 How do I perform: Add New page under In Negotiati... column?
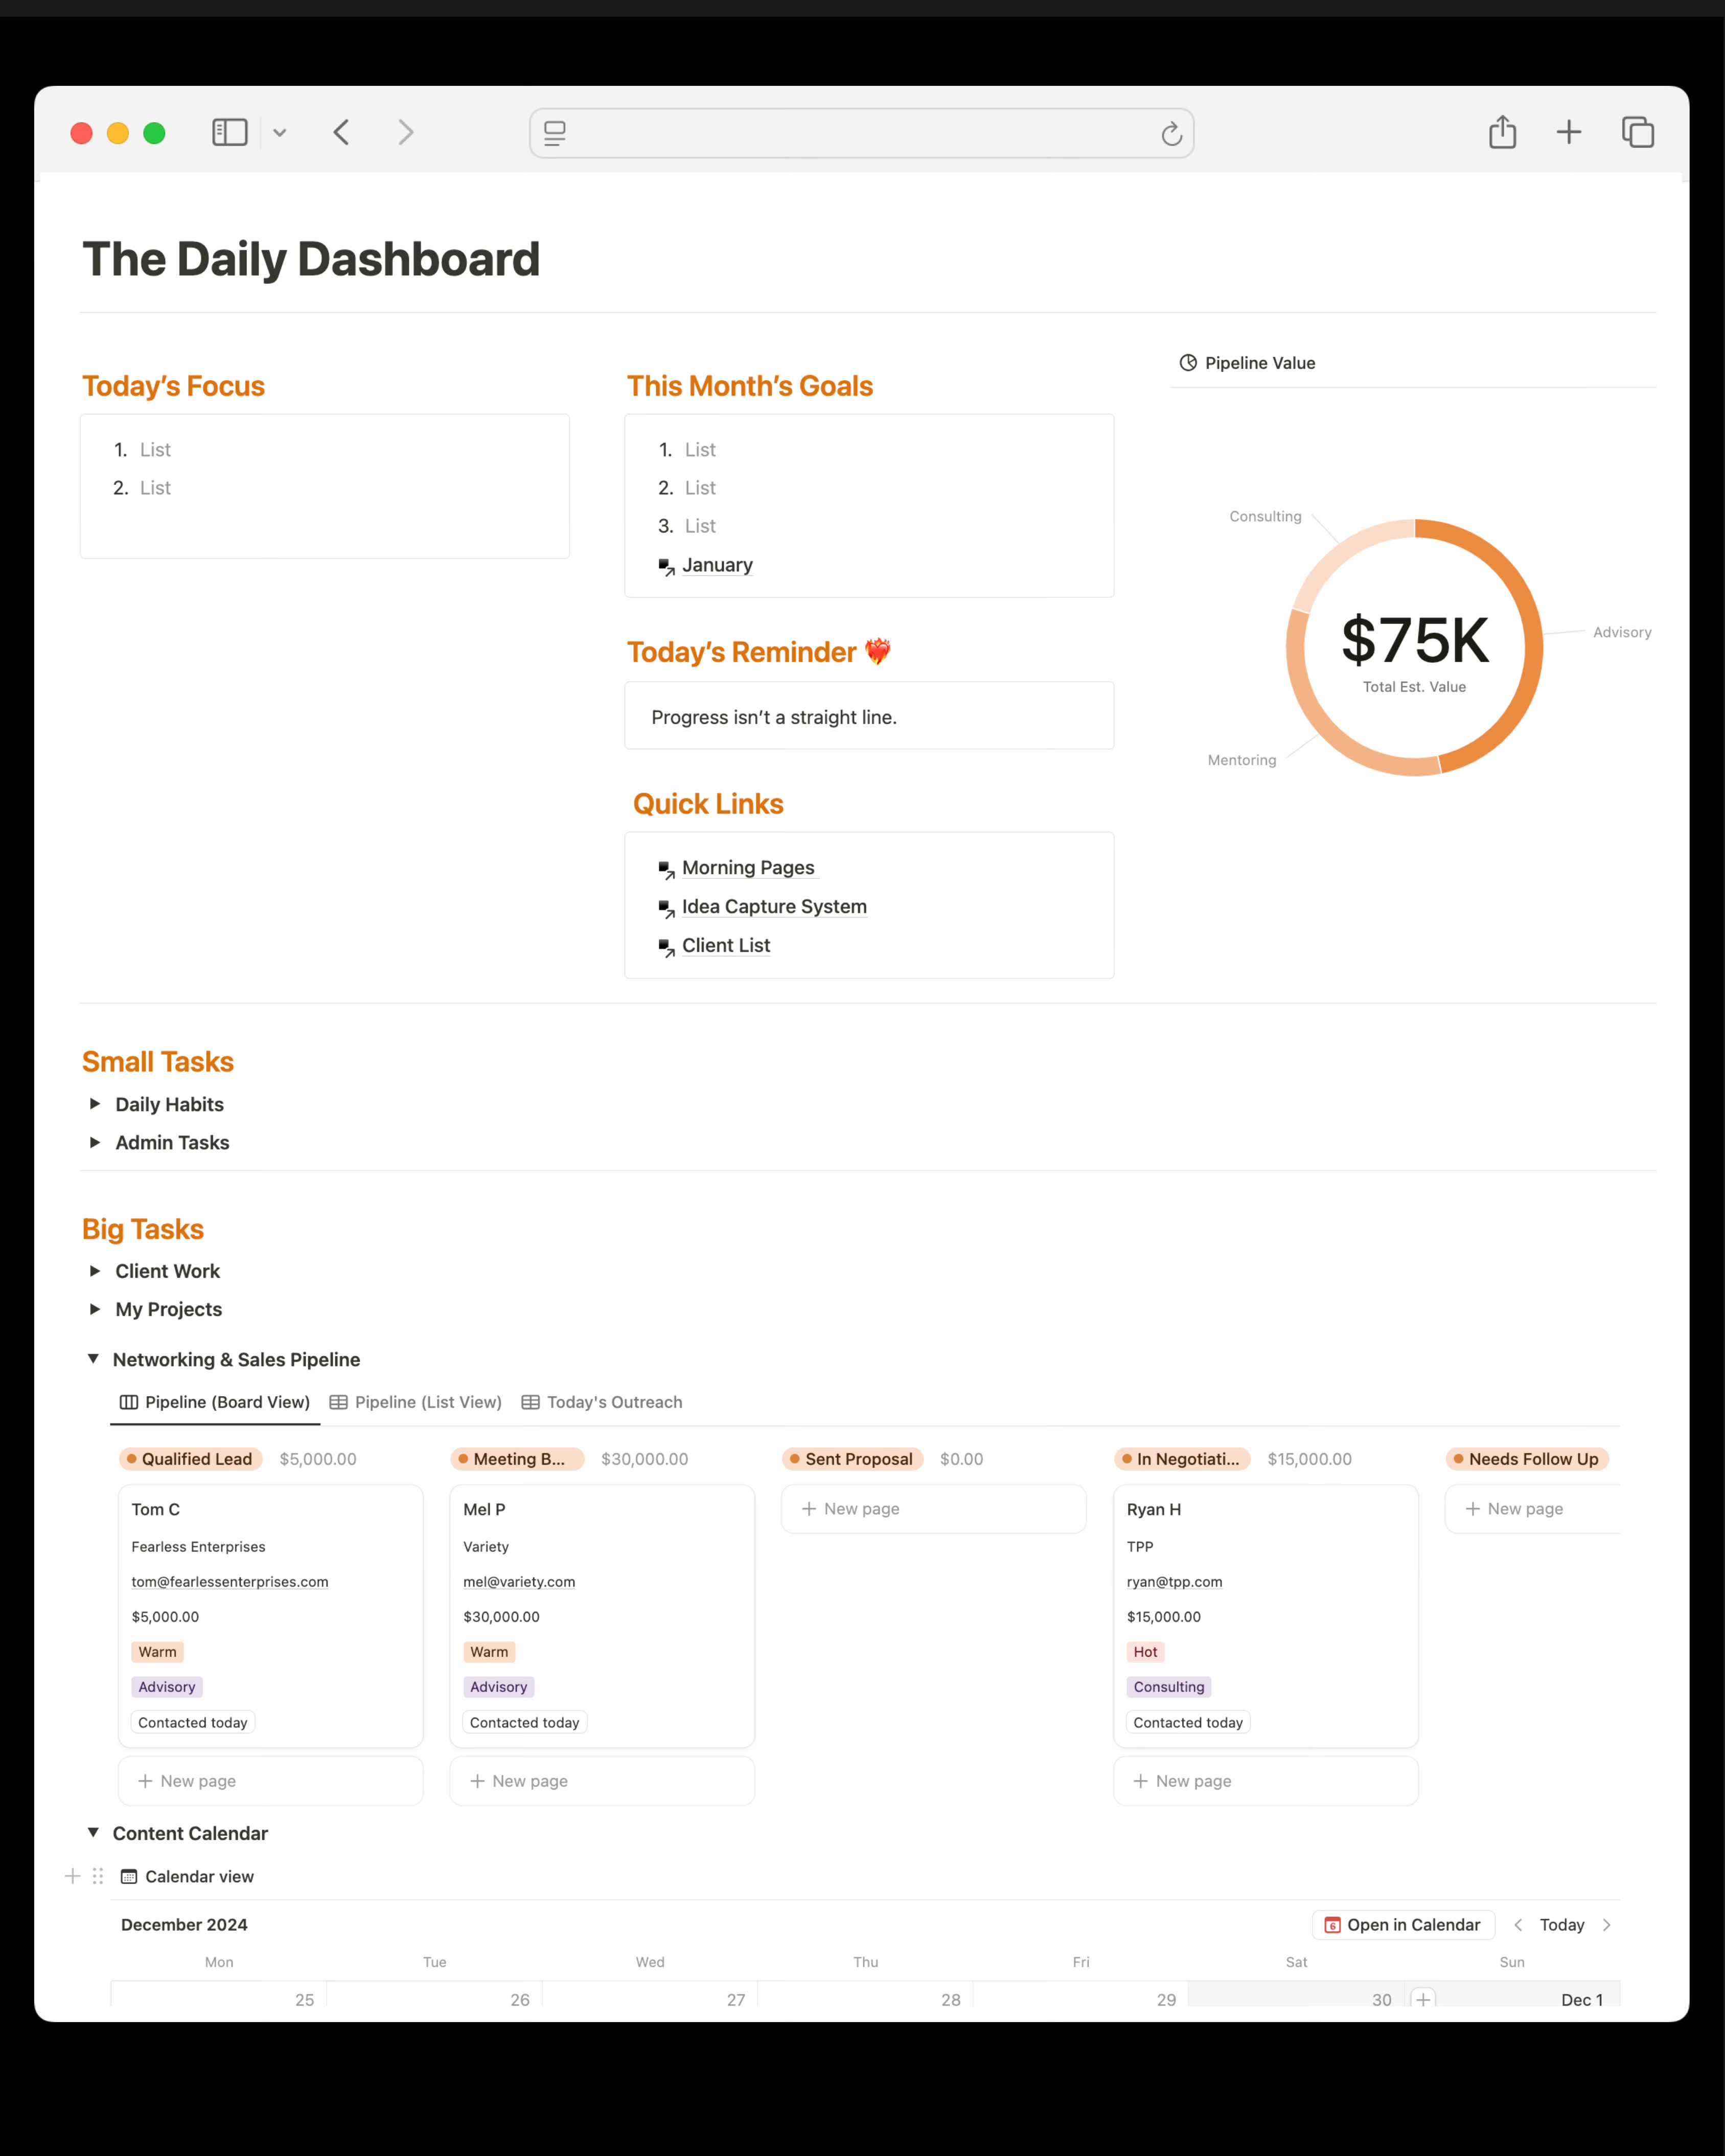pyautogui.click(x=1266, y=1781)
